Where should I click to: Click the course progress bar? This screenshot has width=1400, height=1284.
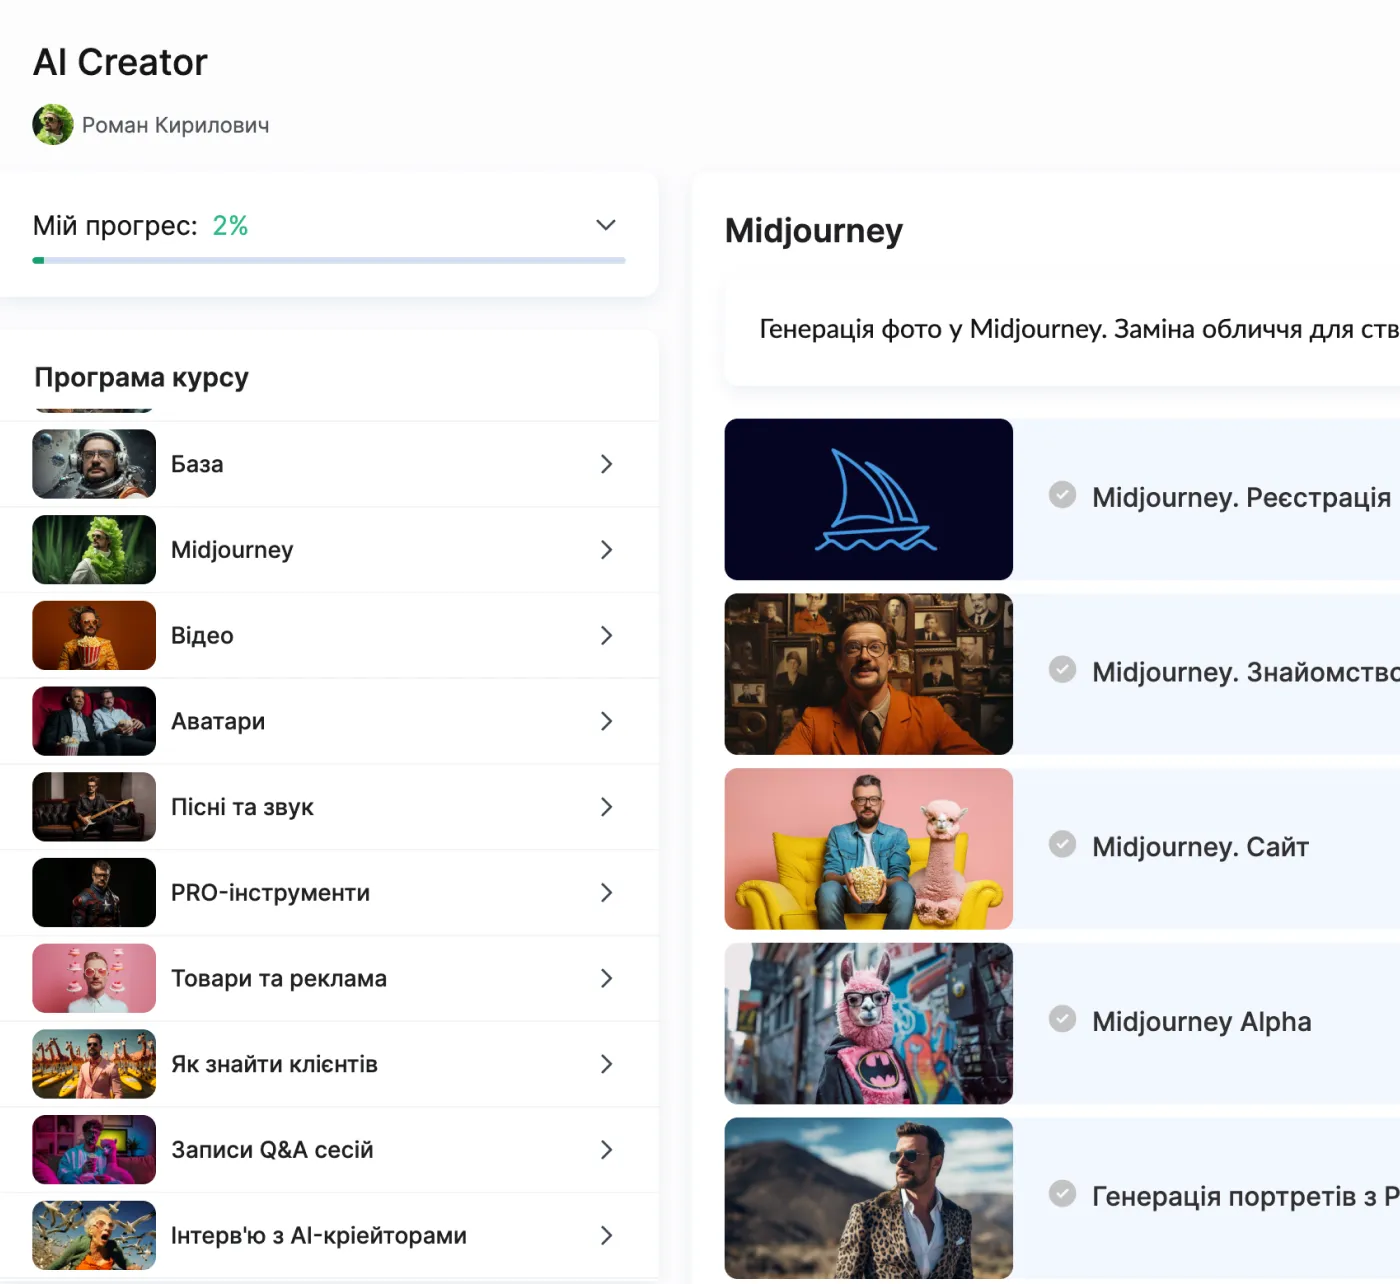329,260
